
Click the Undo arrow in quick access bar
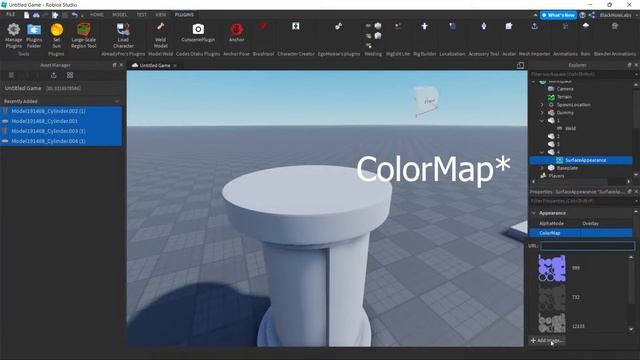(75, 15)
